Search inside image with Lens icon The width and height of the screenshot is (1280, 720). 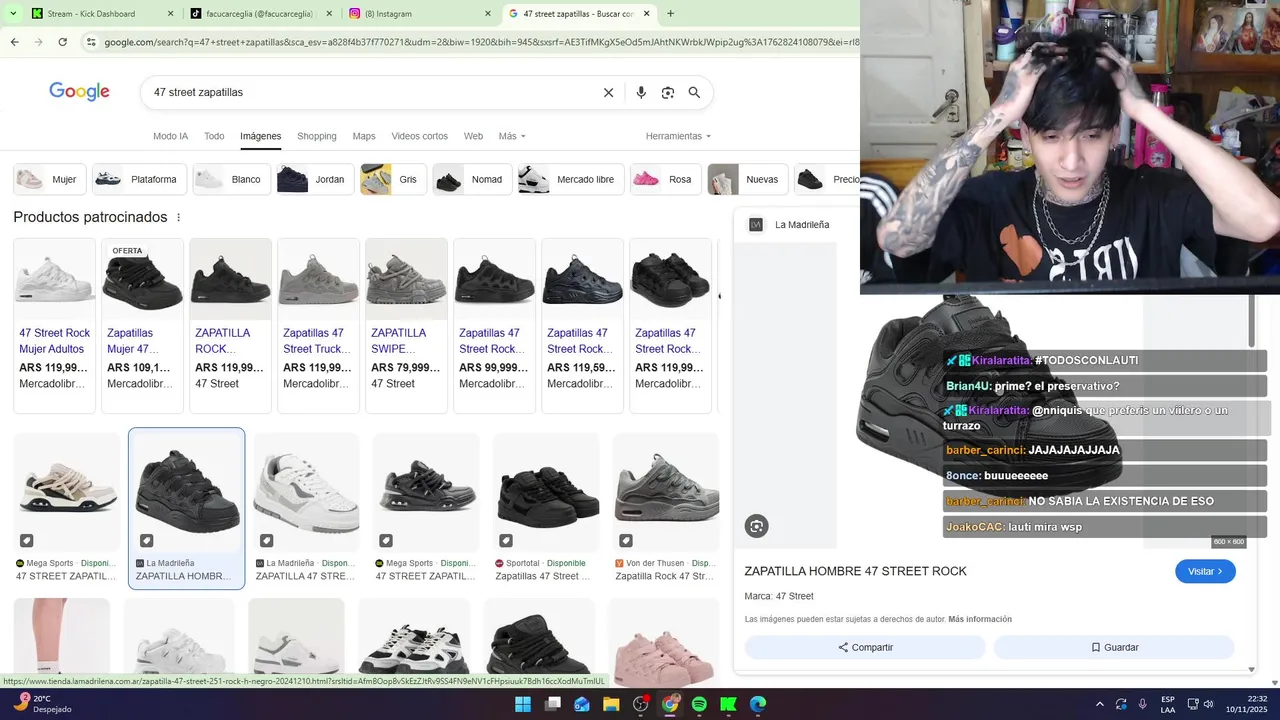click(x=756, y=526)
